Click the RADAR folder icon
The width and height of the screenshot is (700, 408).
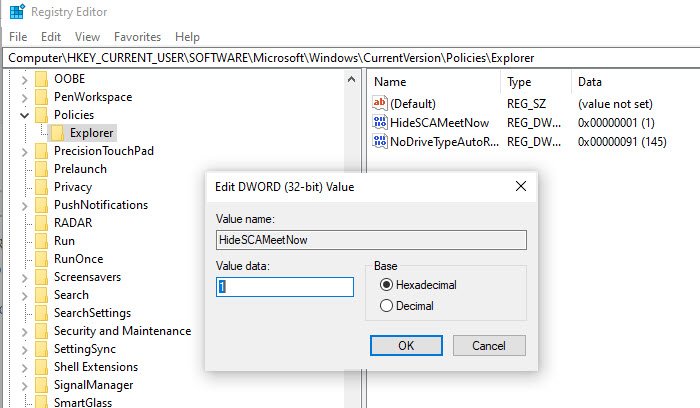tap(41, 223)
